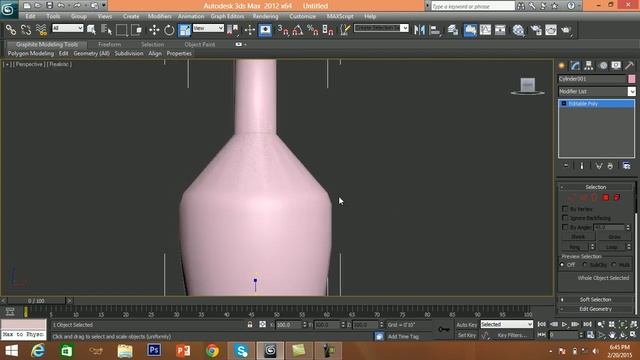Viewport: 640px width, 360px height.
Task: Toggle the Window/Crossing selection mode
Action: click(136, 30)
